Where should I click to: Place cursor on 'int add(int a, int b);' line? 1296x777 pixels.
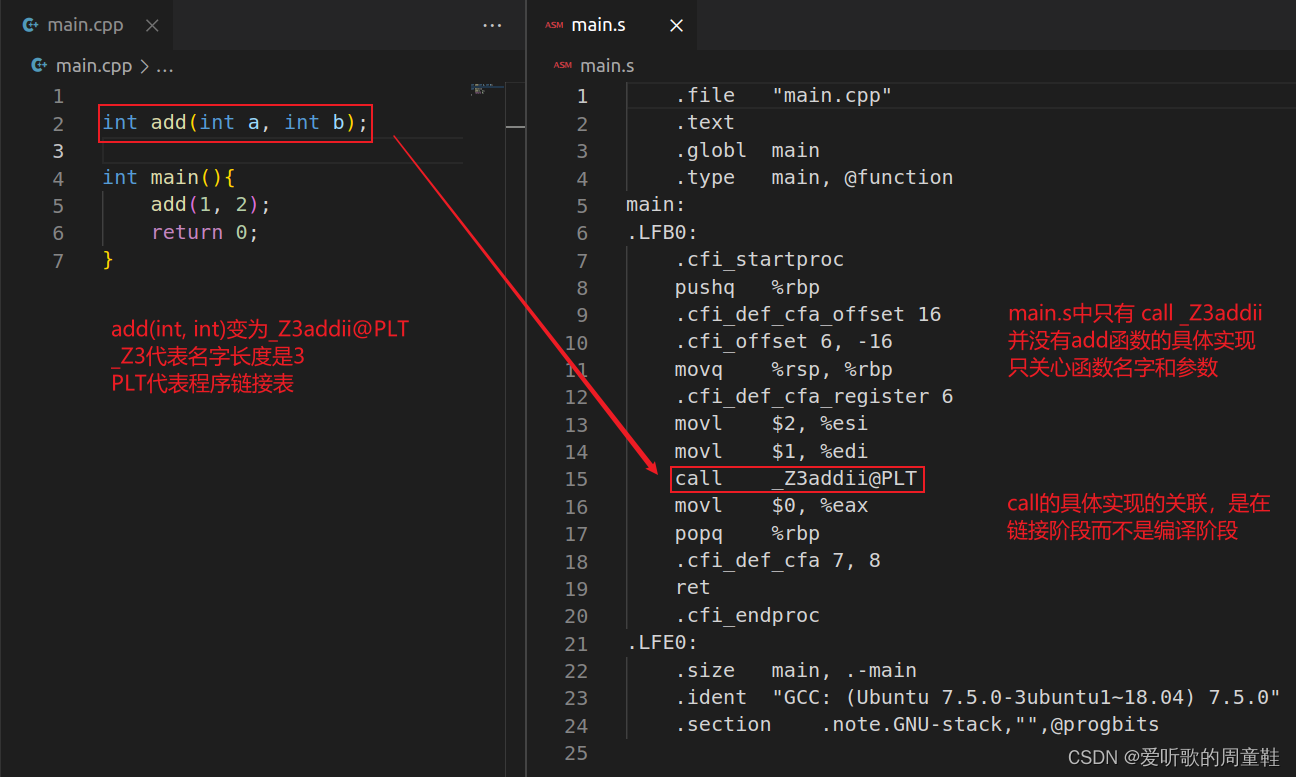[x=235, y=122]
